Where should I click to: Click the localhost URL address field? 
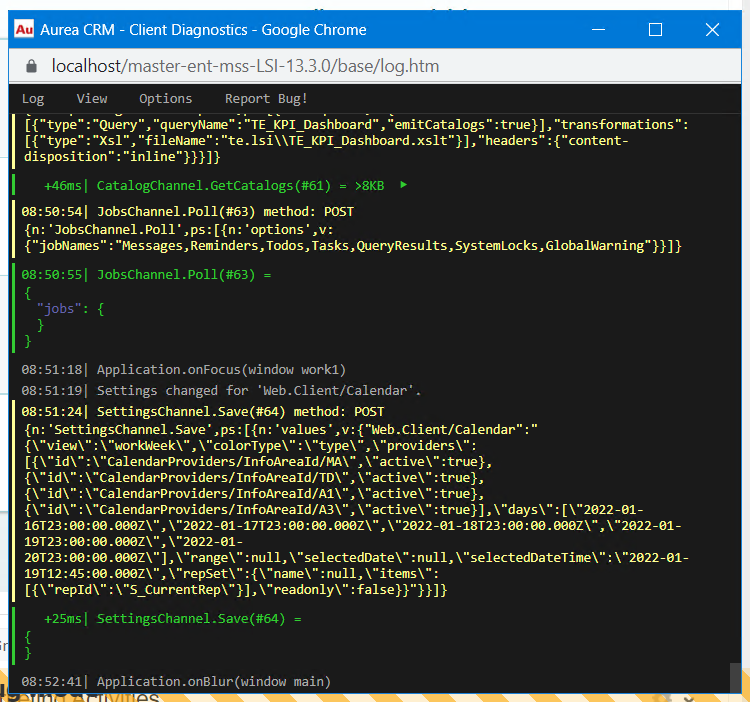(x=245, y=66)
